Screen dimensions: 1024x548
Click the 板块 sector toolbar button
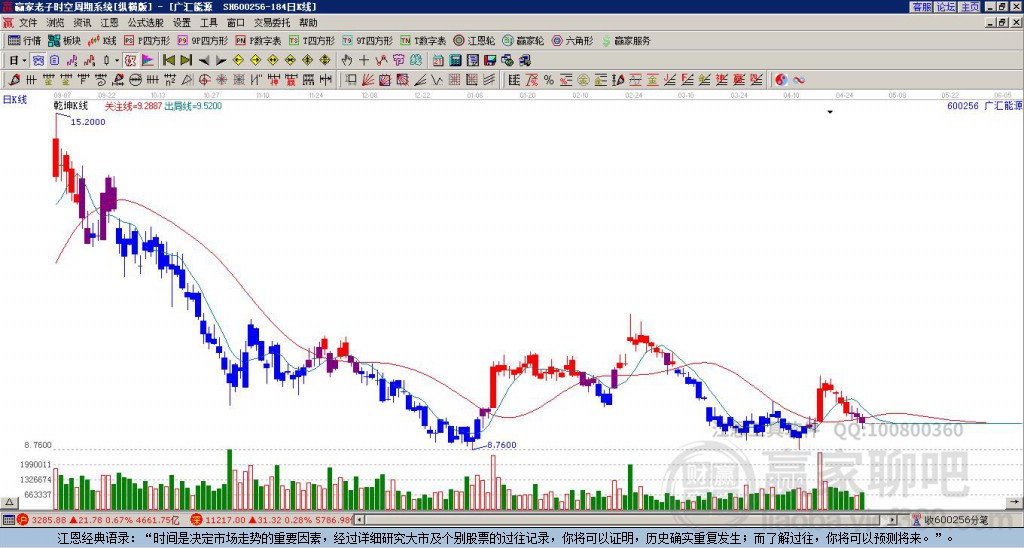[64, 40]
